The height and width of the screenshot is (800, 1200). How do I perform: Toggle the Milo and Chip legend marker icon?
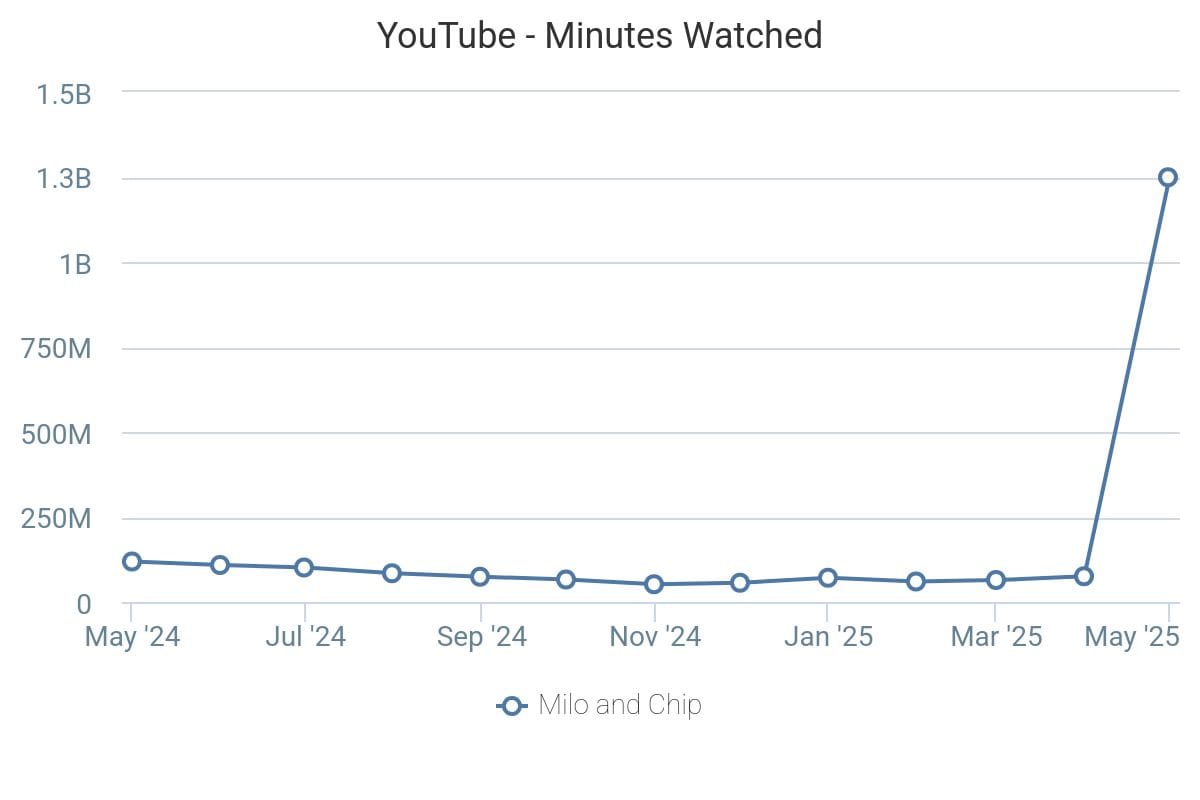click(x=511, y=706)
